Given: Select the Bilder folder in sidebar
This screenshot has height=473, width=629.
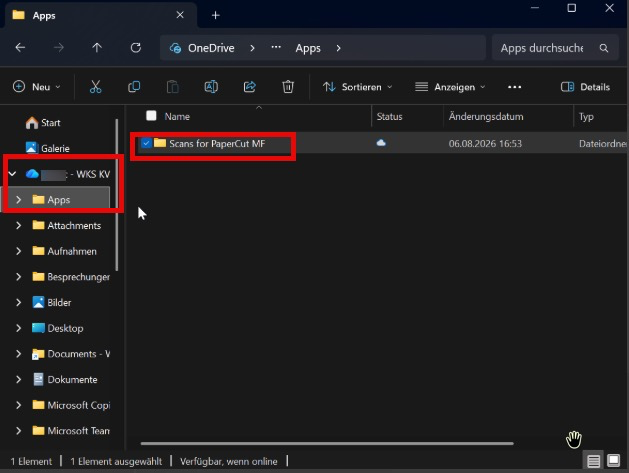Looking at the screenshot, I should 52,302.
